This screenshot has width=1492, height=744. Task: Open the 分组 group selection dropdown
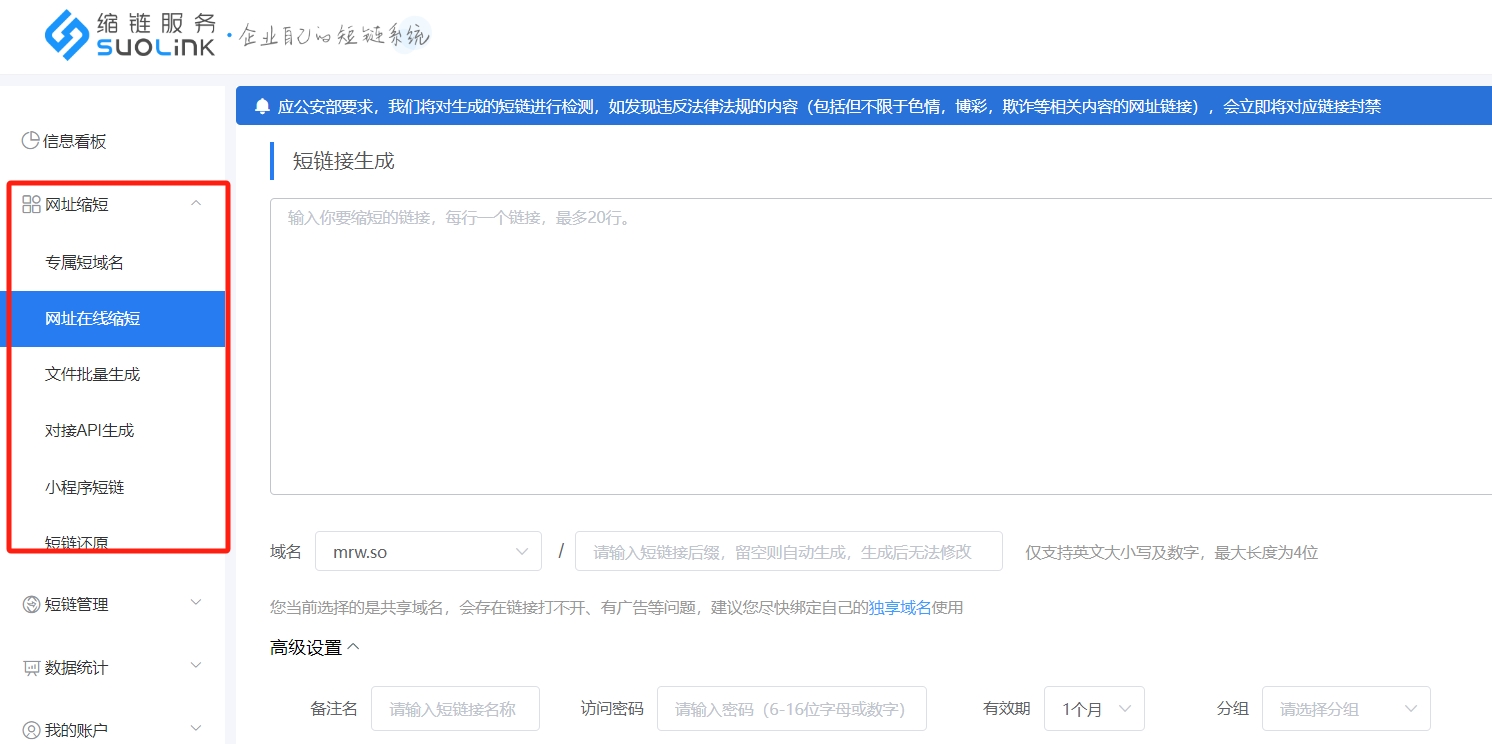click(x=1345, y=709)
